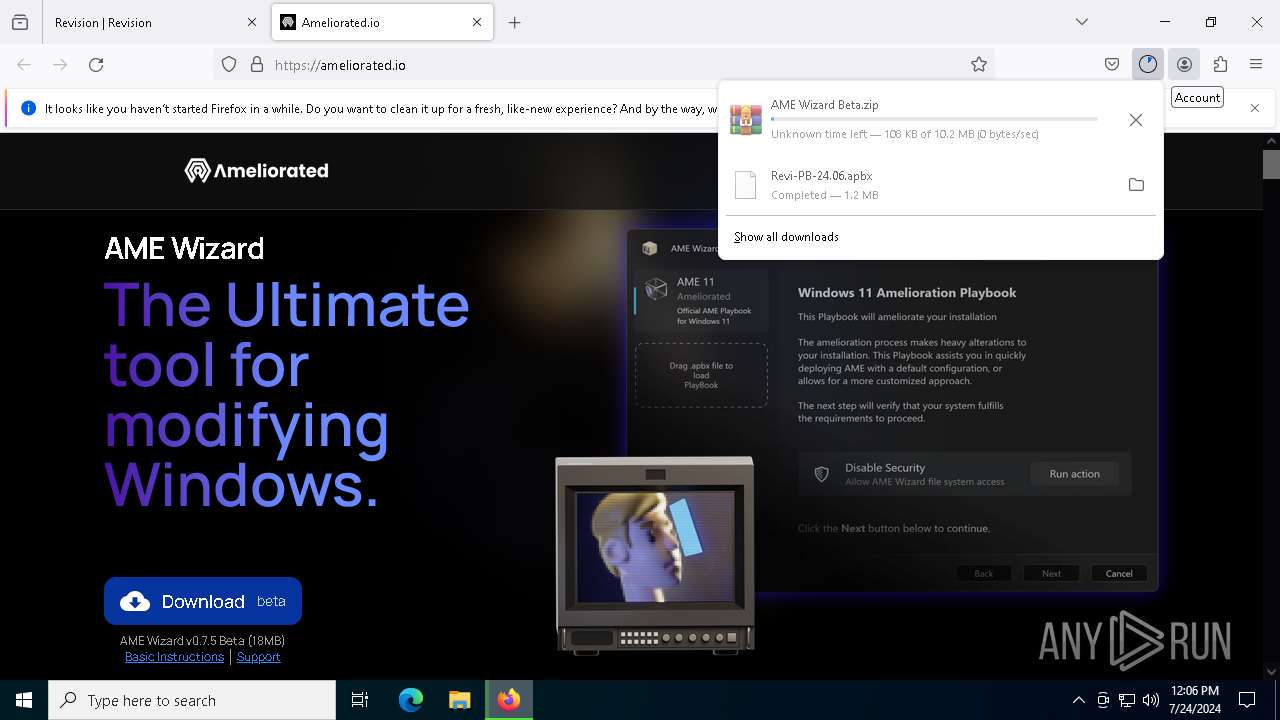The height and width of the screenshot is (720, 1280).
Task: Show Revi-PB-24.06.apbx in its folder
Action: click(1136, 185)
